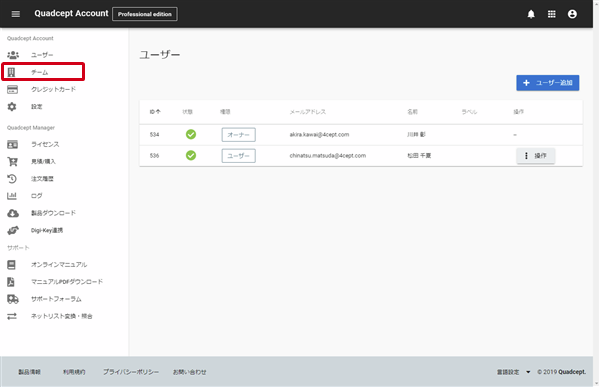Image resolution: width=600 pixels, height=387 pixels.
Task: Open 製品ダウンロード menu item
Action: [x=54, y=213]
